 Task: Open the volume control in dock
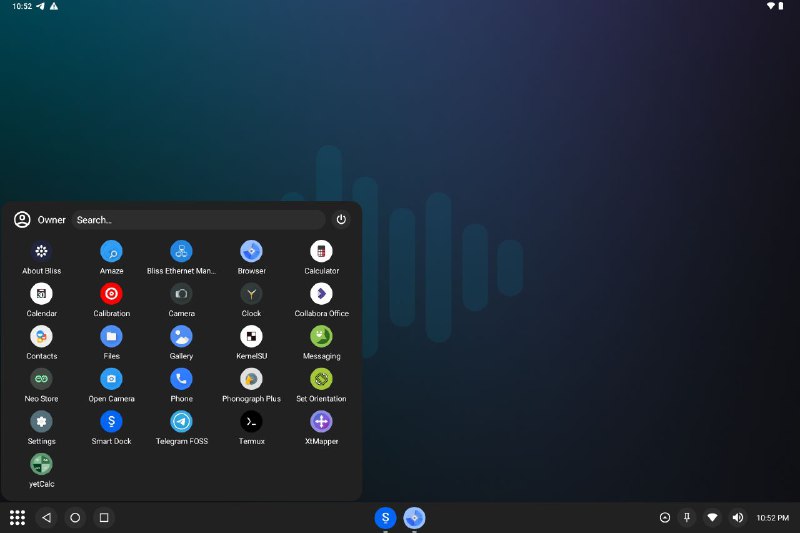pyautogui.click(x=738, y=518)
